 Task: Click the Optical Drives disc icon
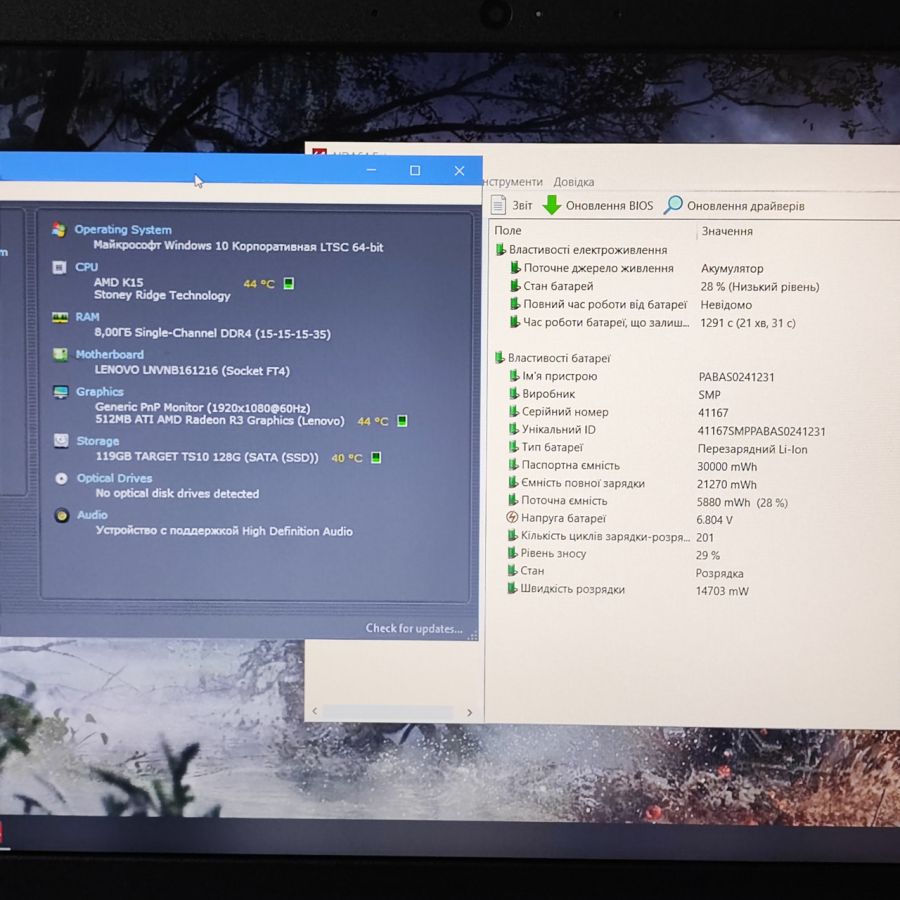click(61, 478)
